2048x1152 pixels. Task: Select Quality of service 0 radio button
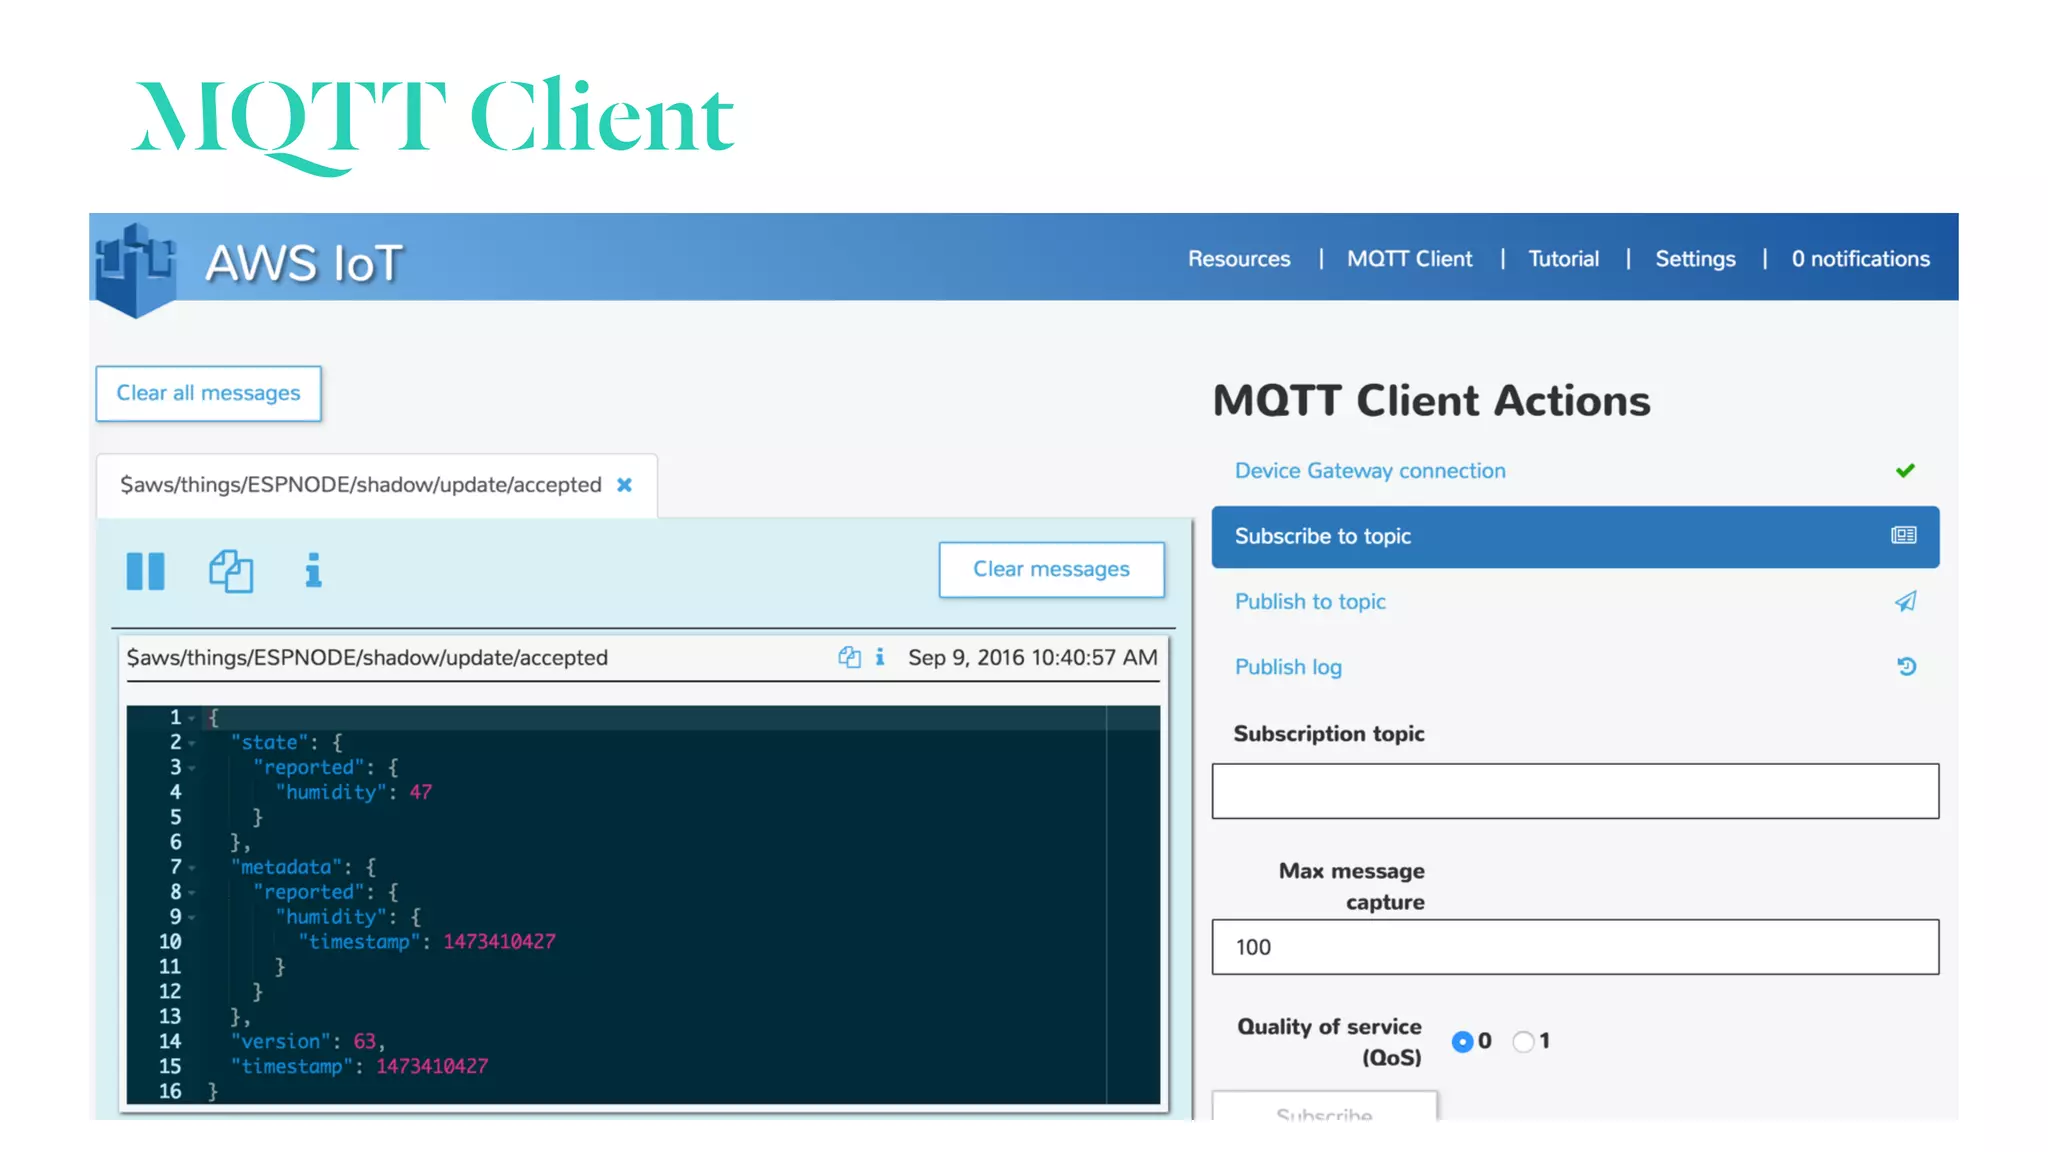point(1462,1041)
